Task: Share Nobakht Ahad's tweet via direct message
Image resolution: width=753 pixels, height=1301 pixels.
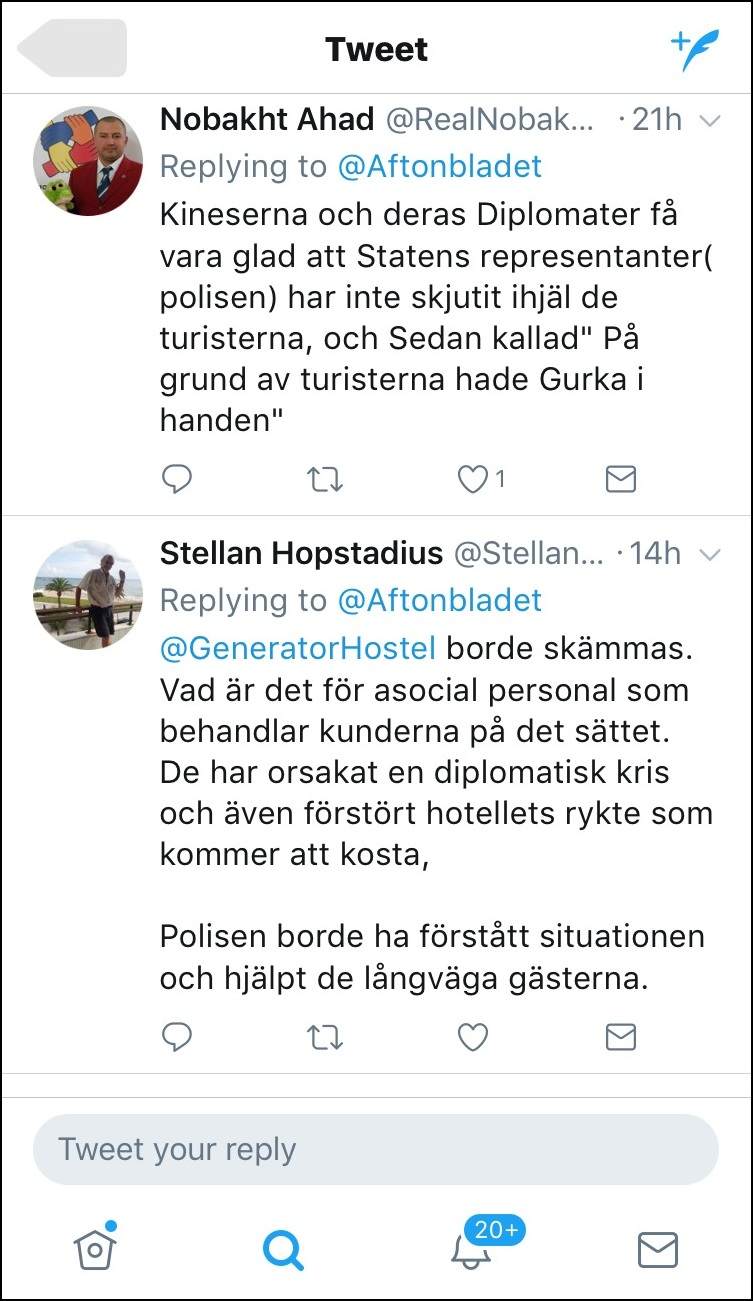Action: [621, 481]
